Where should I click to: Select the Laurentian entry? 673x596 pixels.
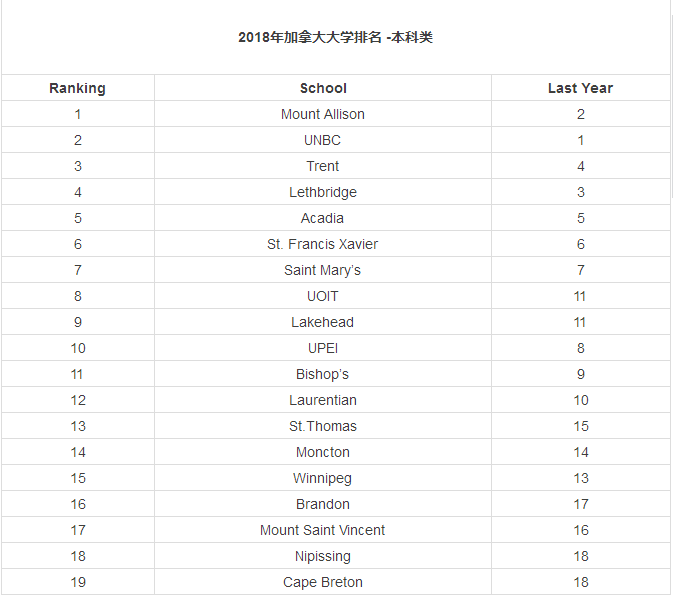[323, 400]
